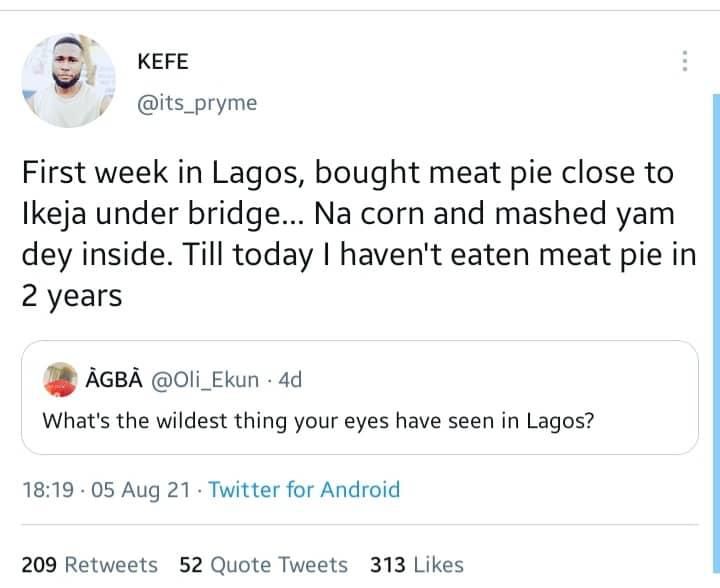This screenshot has height=588, width=720.
Task: Show the 313 Likes list
Action: 416,565
